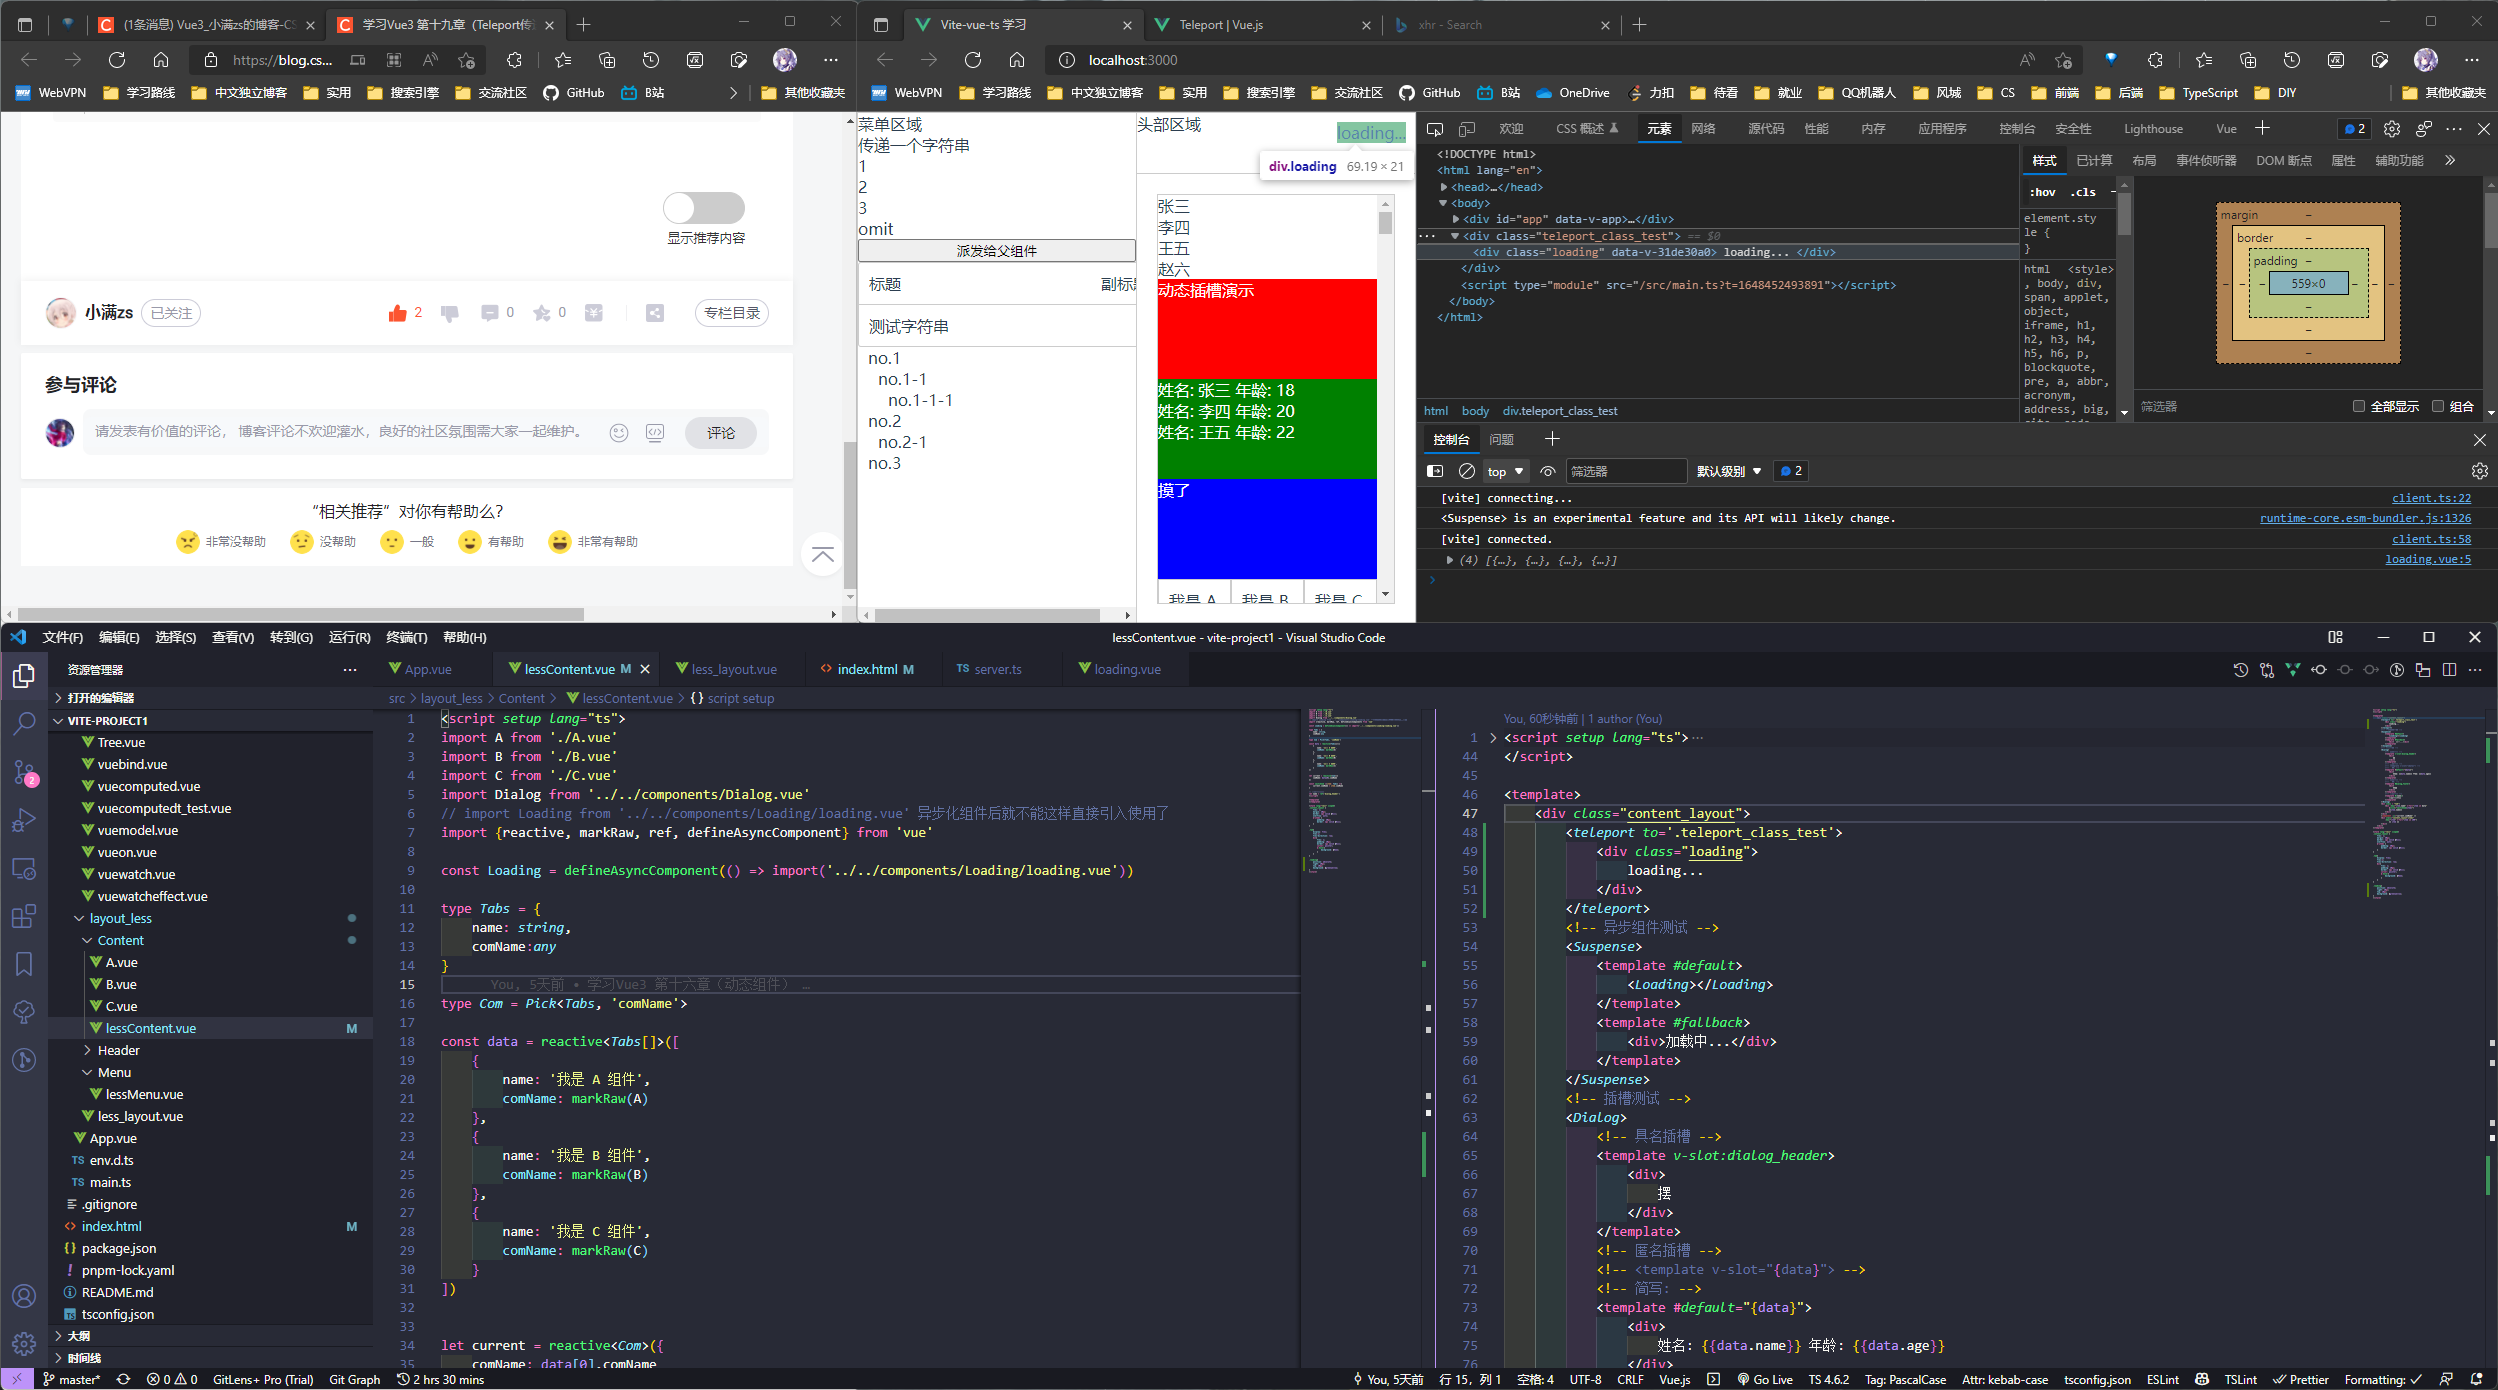The height and width of the screenshot is (1390, 2498).
Task: Toggle live expression eye icon in console
Action: [x=1548, y=471]
